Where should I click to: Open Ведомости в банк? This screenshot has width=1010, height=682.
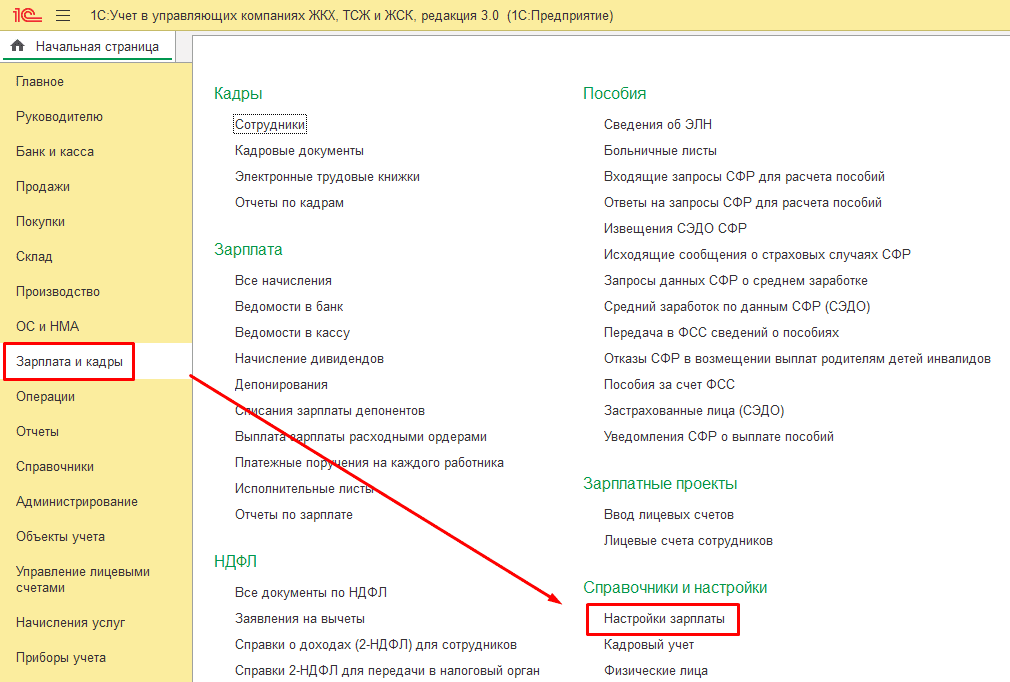point(289,307)
